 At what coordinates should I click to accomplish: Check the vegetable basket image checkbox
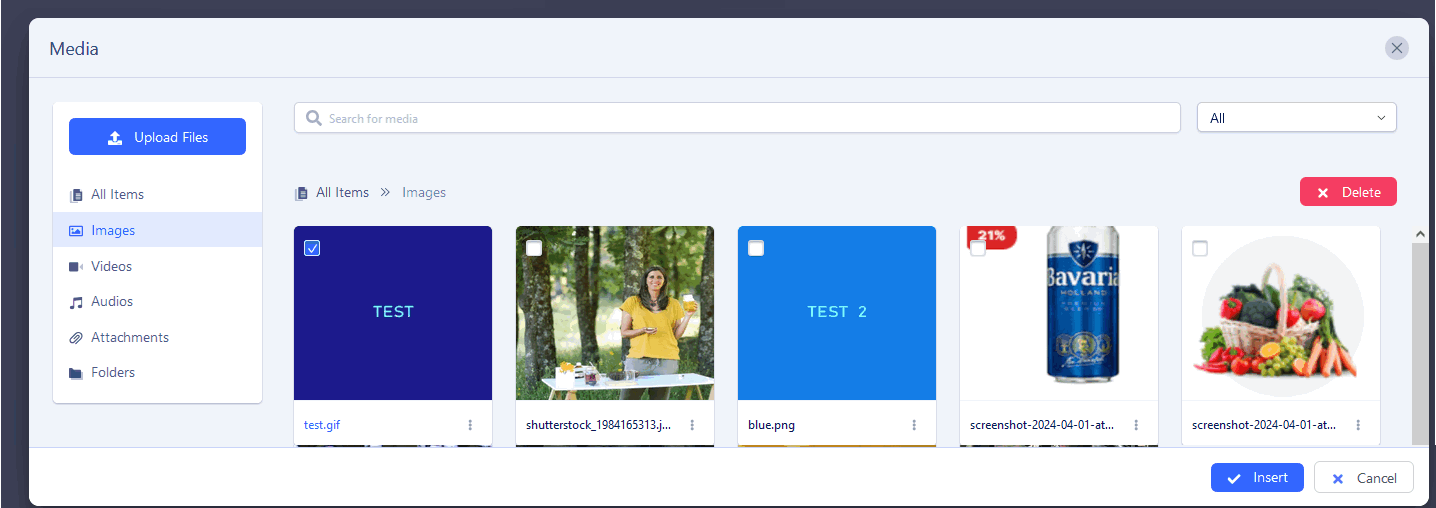(x=1200, y=248)
